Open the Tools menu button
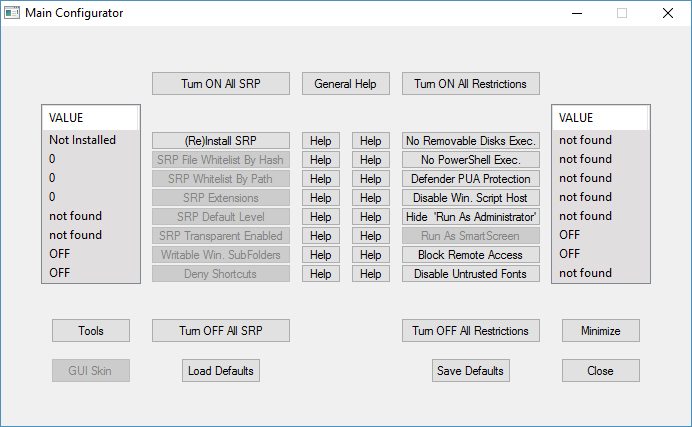Viewport: 692px width, 427px height. coord(91,331)
